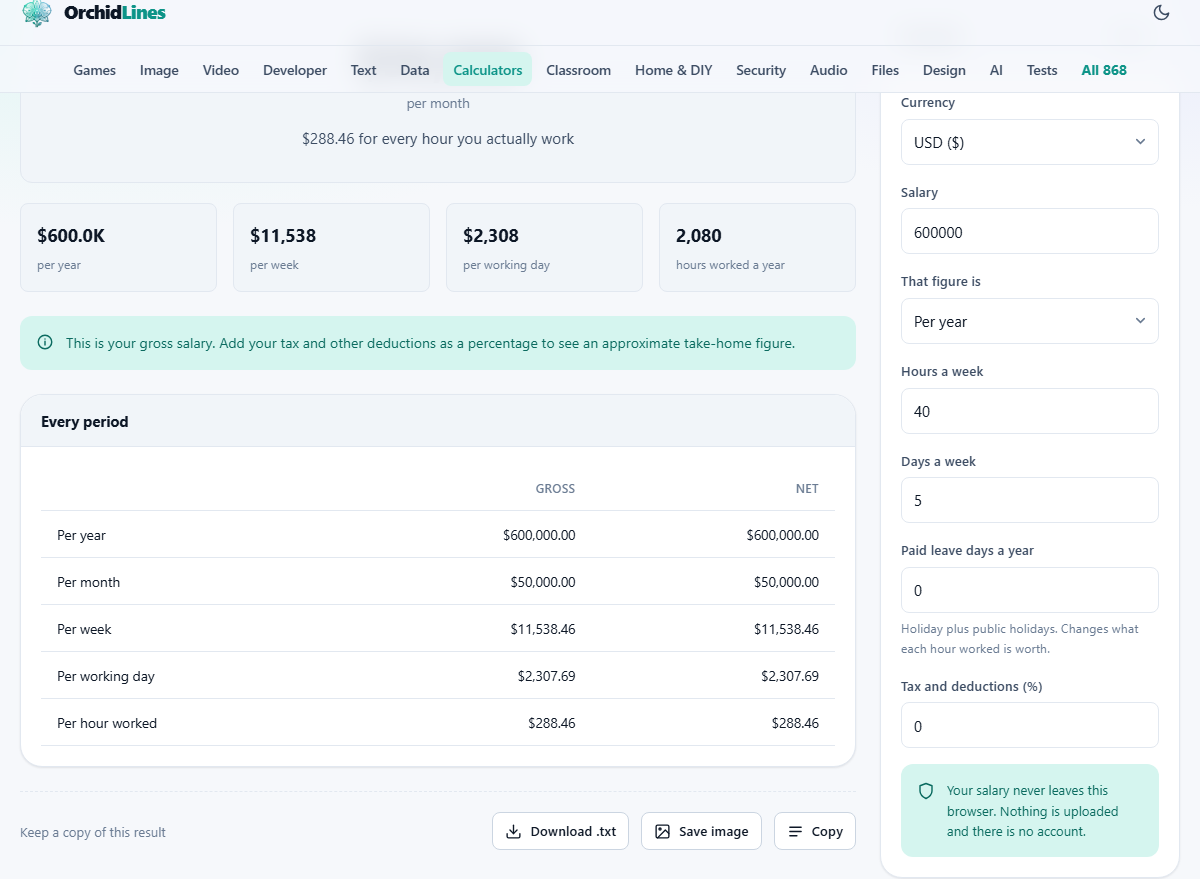Click 'Keep a copy of this result' text

click(93, 832)
